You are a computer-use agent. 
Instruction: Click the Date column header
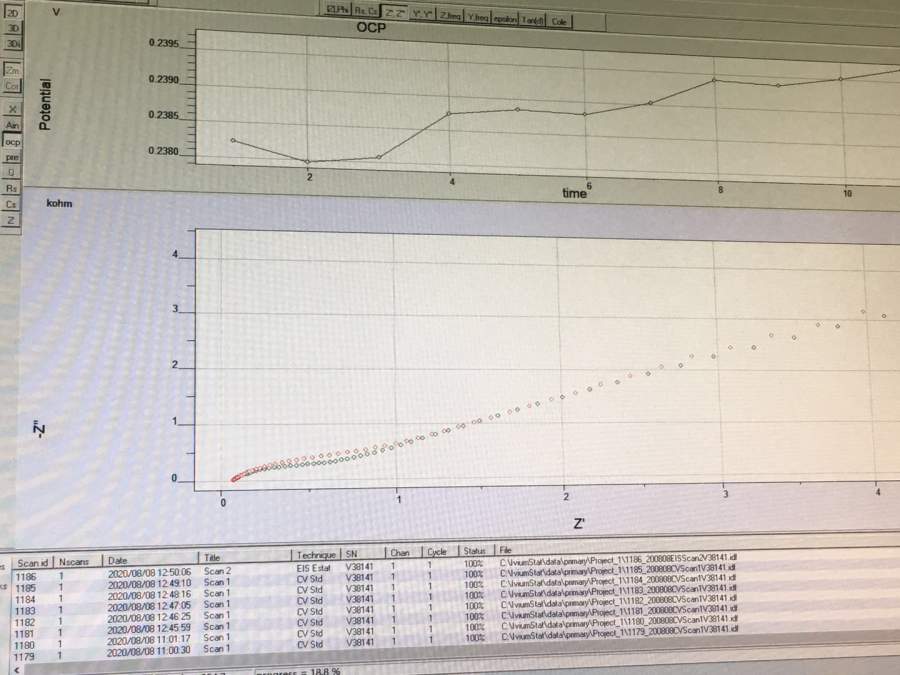118,560
